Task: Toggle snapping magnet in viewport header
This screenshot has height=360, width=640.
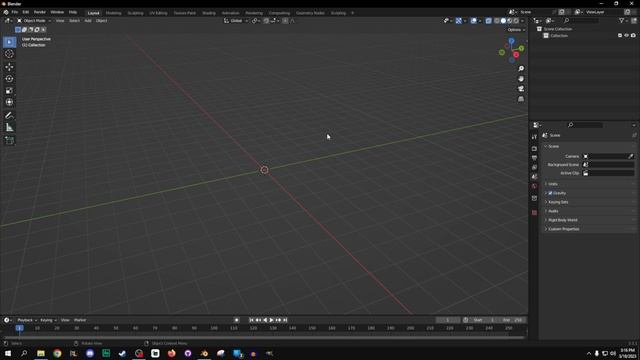Action: point(266,21)
